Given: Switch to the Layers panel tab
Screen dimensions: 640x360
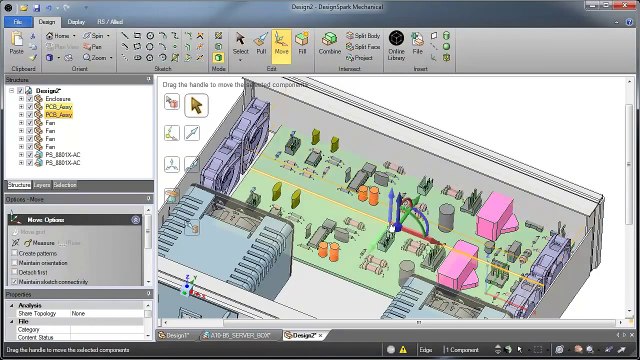Looking at the screenshot, I should pyautogui.click(x=42, y=185).
